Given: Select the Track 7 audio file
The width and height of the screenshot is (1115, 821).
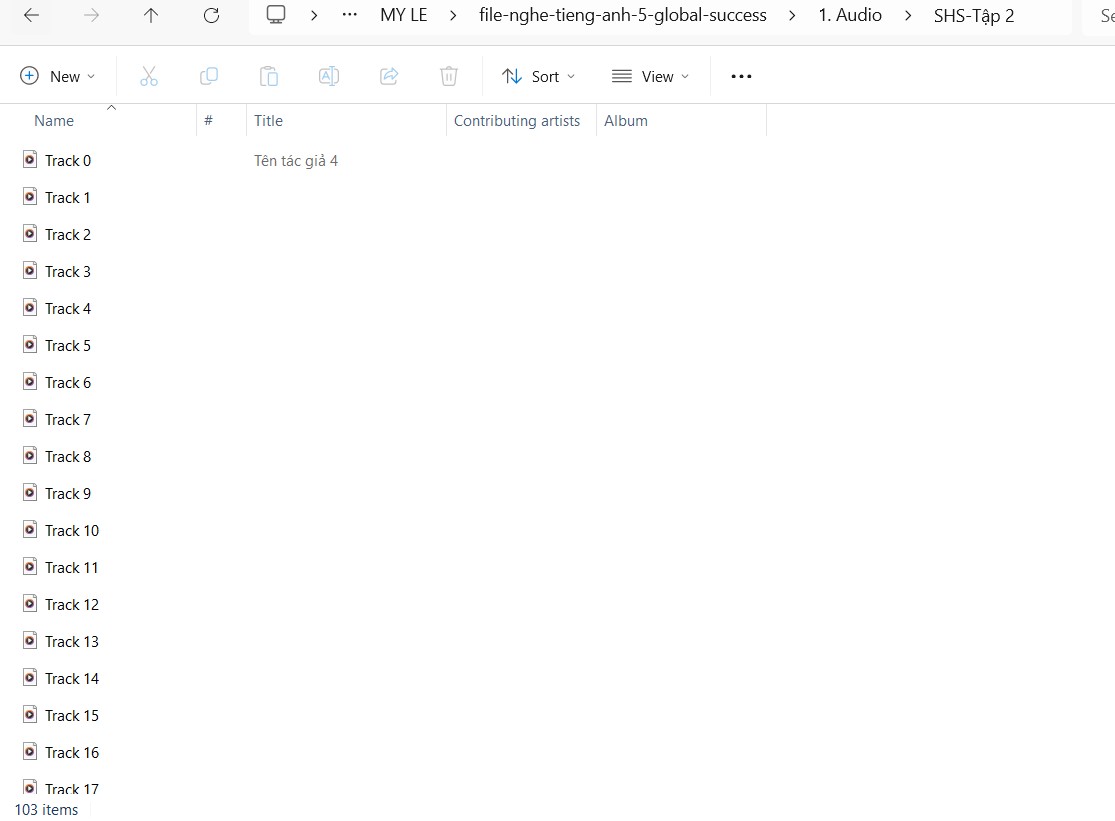Looking at the screenshot, I should click(68, 419).
